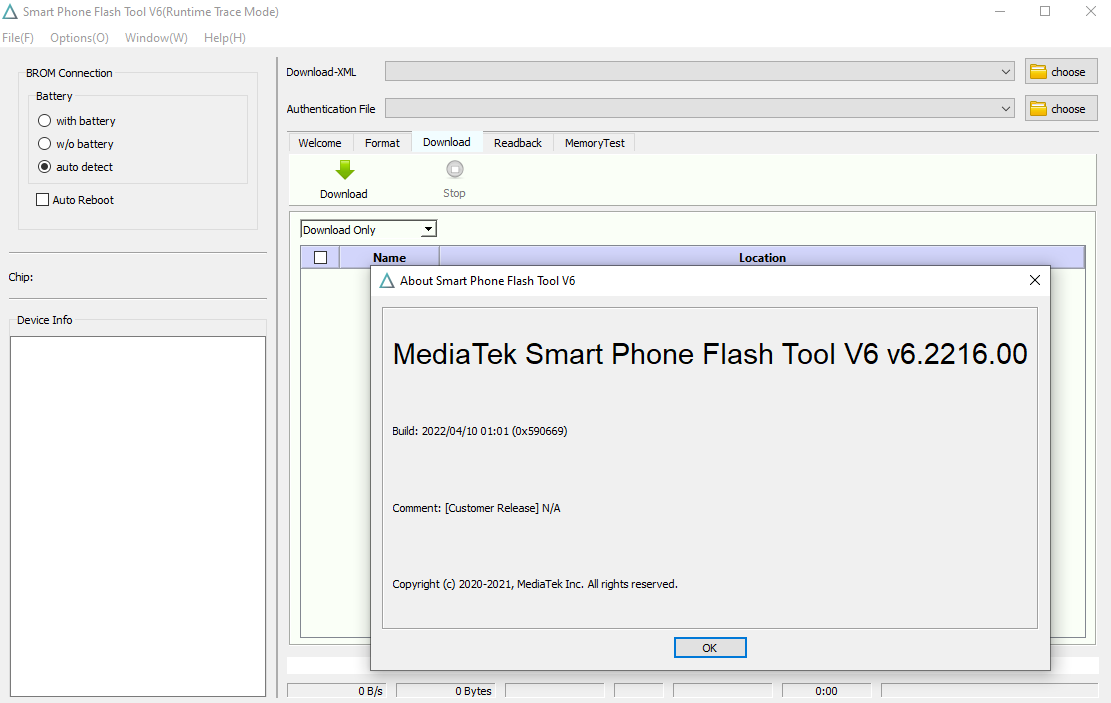Click the 'Comment: [Customer Release] N/A' text

[x=476, y=508]
